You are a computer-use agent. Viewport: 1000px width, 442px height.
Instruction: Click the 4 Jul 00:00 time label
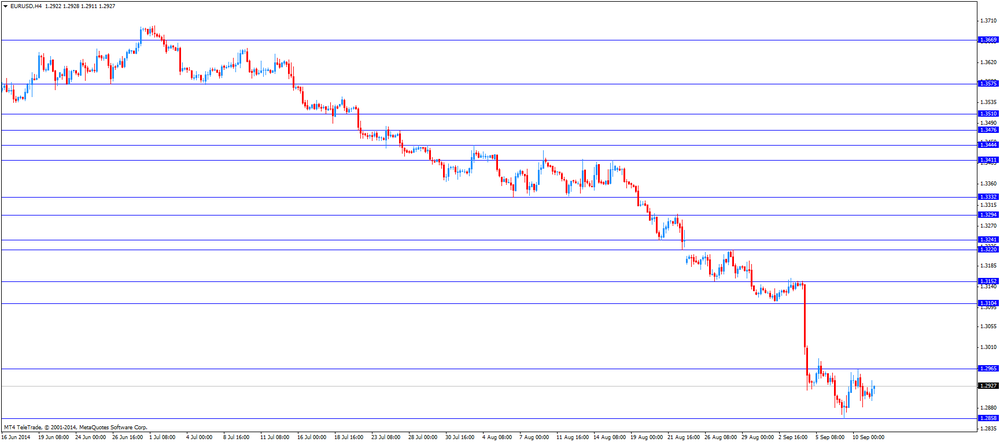(x=201, y=438)
